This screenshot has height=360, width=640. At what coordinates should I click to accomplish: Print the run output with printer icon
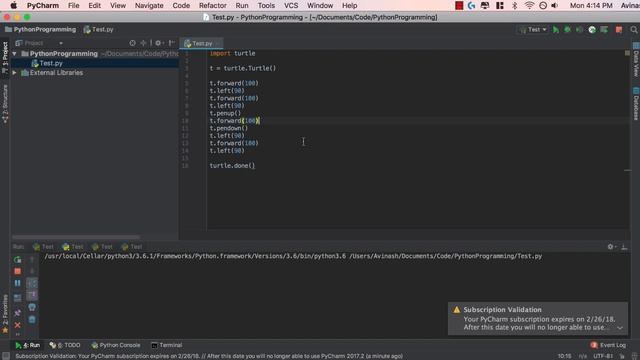[x=32, y=307]
